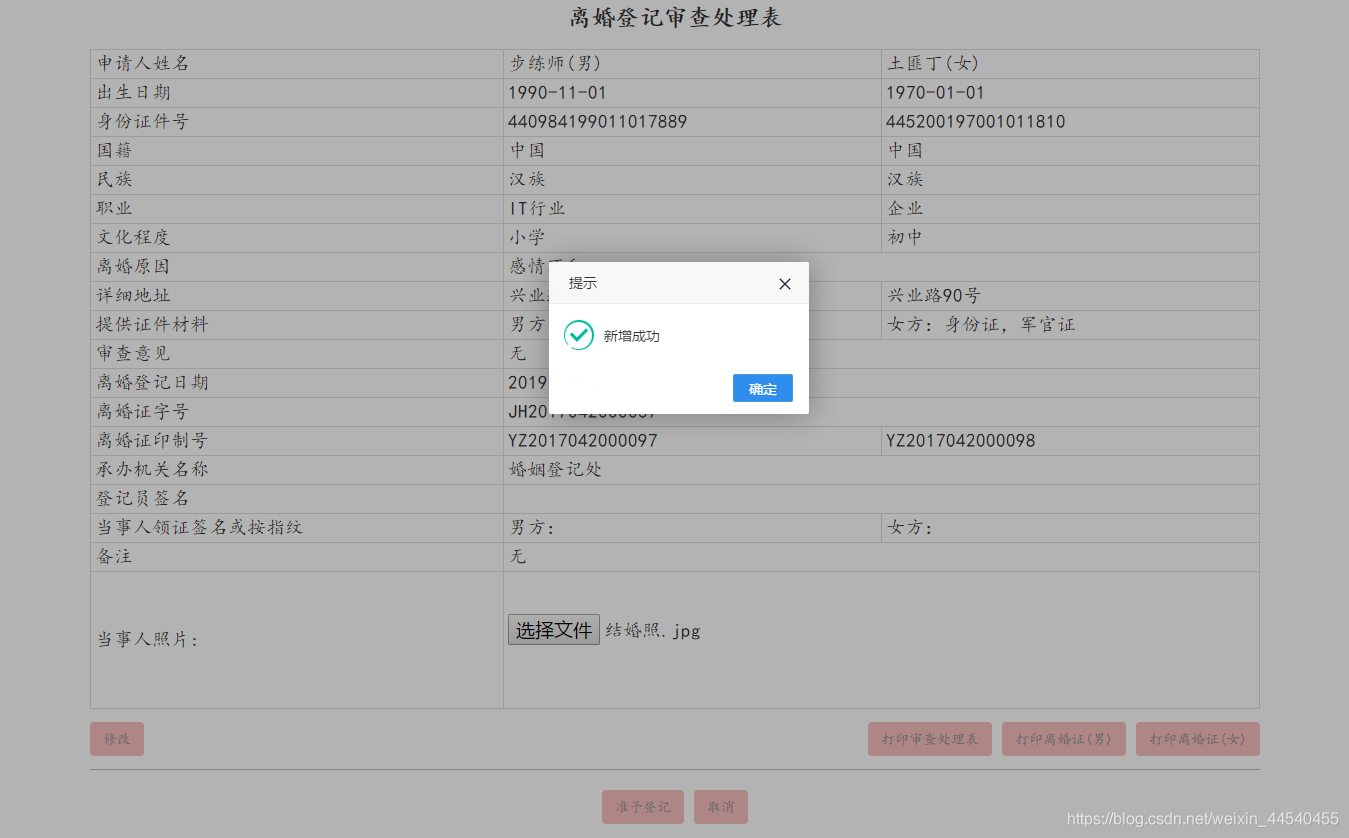1349x838 pixels.
Task: Click the occupation cell IT行业
Action: click(692, 208)
